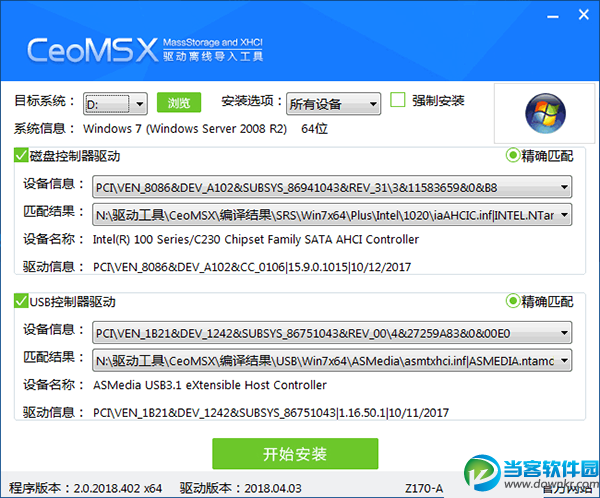Click the green 浏览 browse button

179,103
